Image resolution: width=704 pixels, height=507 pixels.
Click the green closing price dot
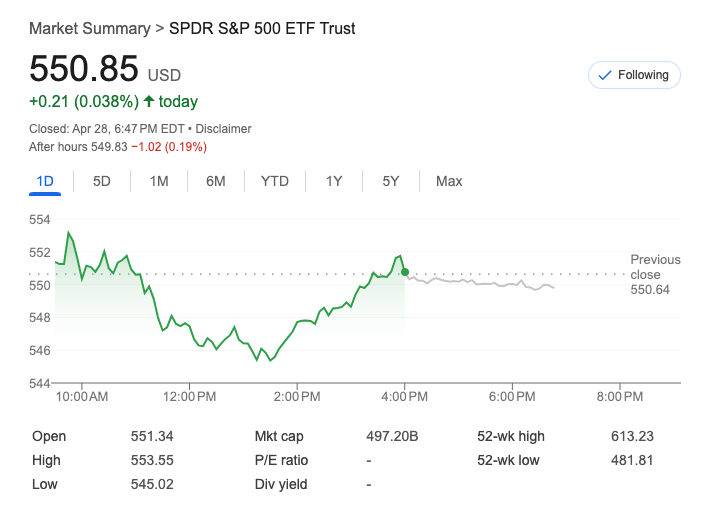(x=404, y=272)
